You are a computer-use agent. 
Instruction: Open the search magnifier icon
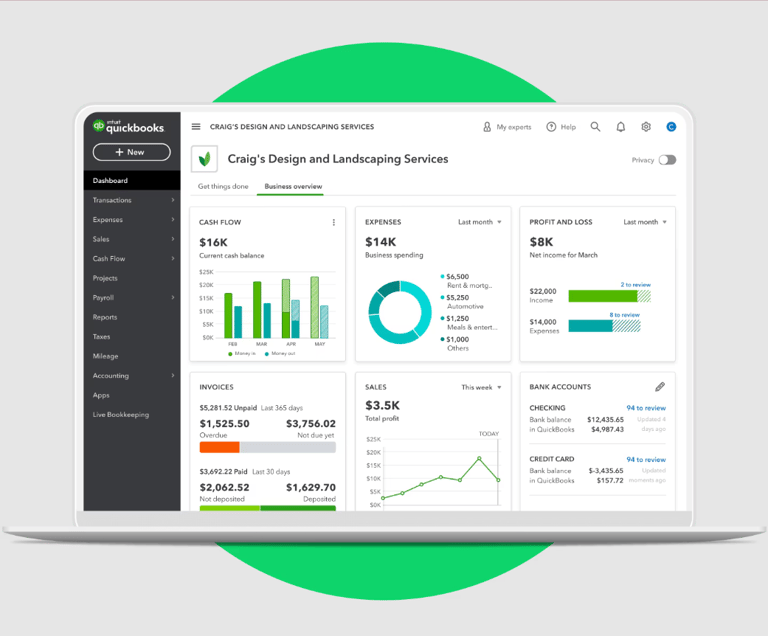point(595,127)
